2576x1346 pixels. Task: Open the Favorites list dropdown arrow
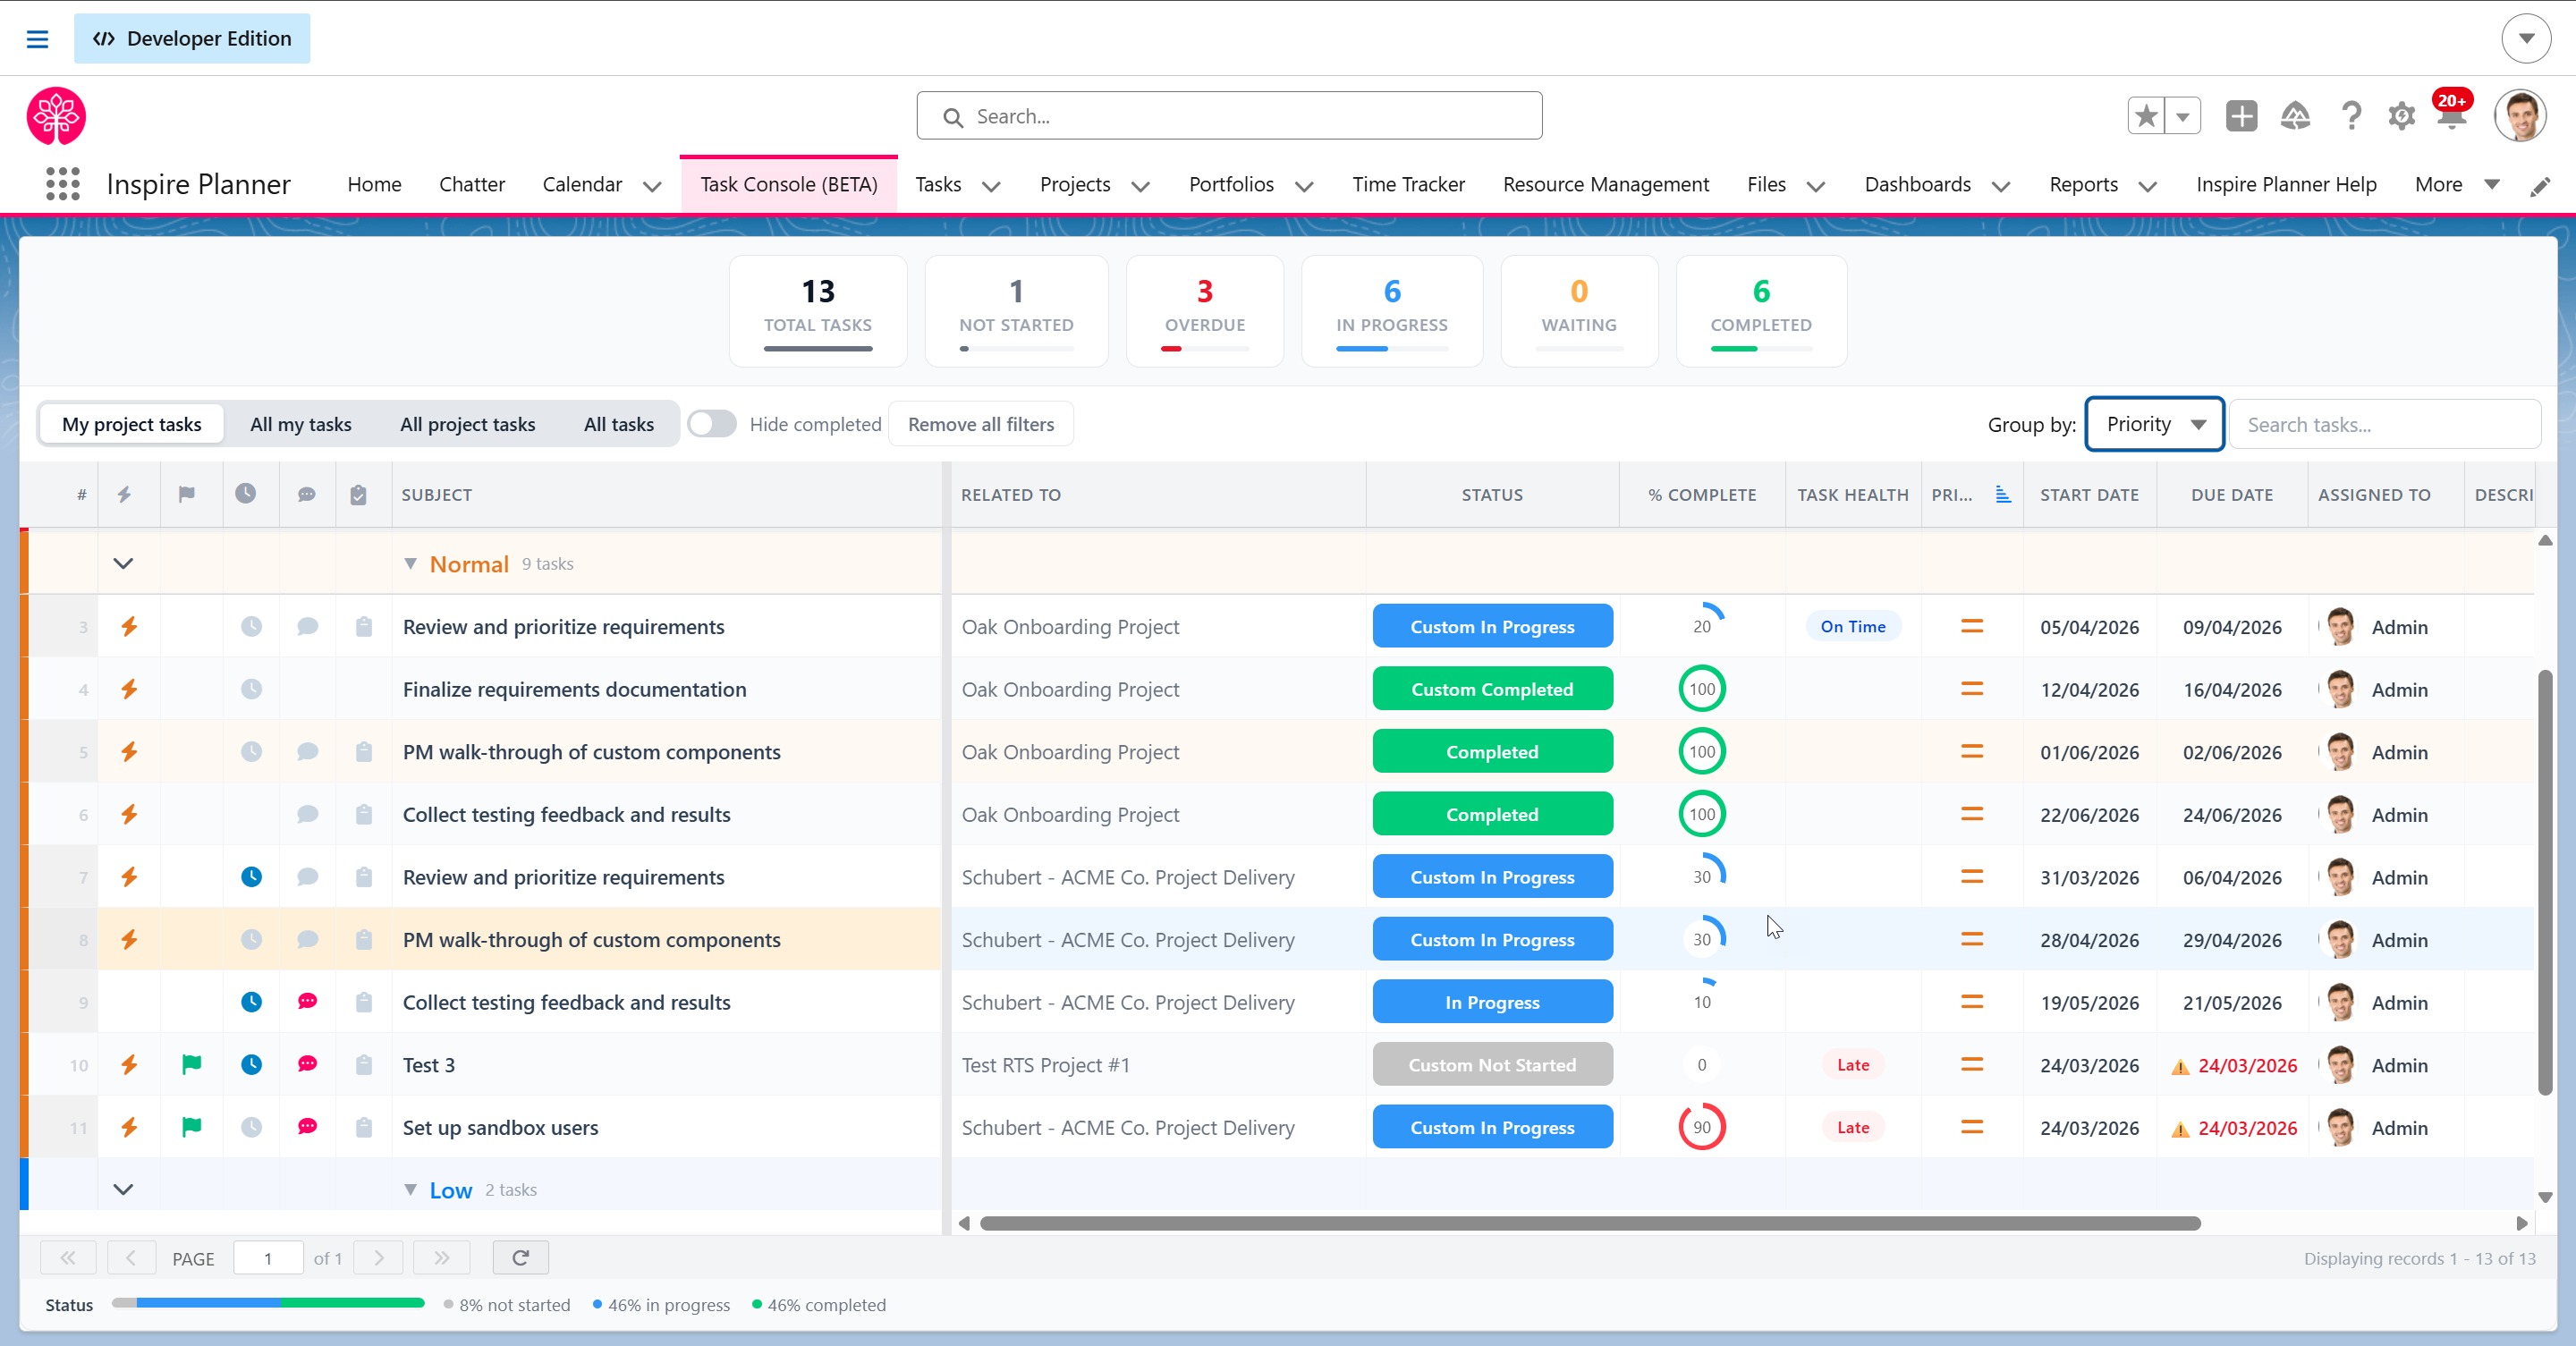click(2182, 116)
